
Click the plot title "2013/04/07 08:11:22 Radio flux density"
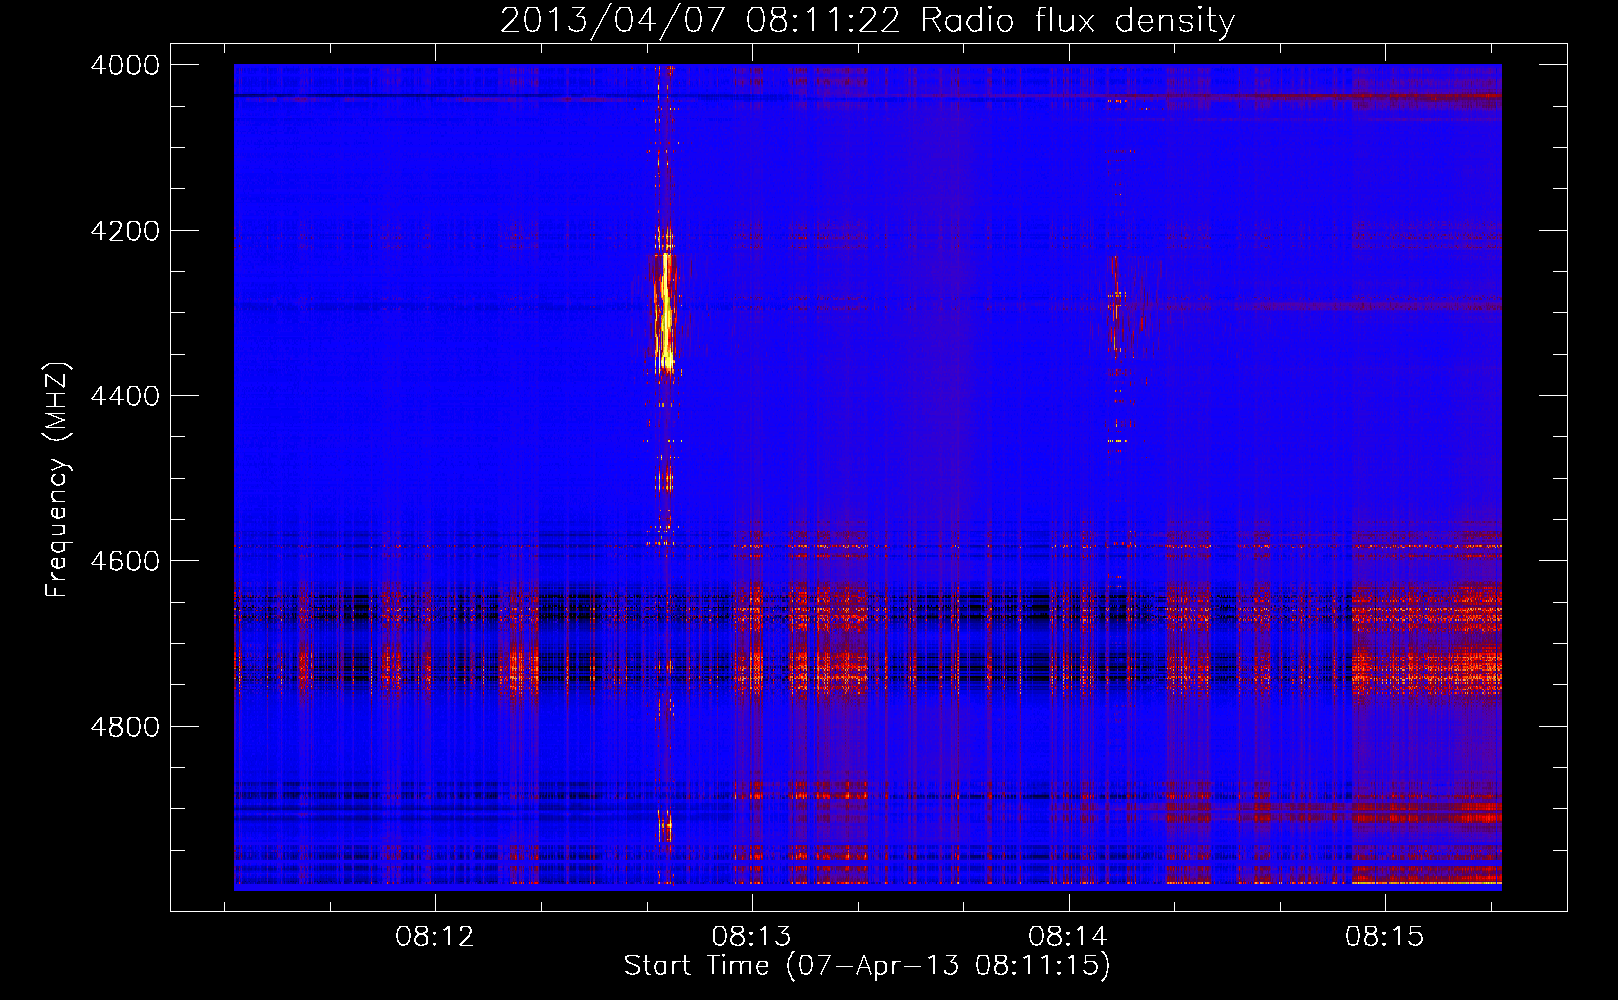[x=867, y=20]
